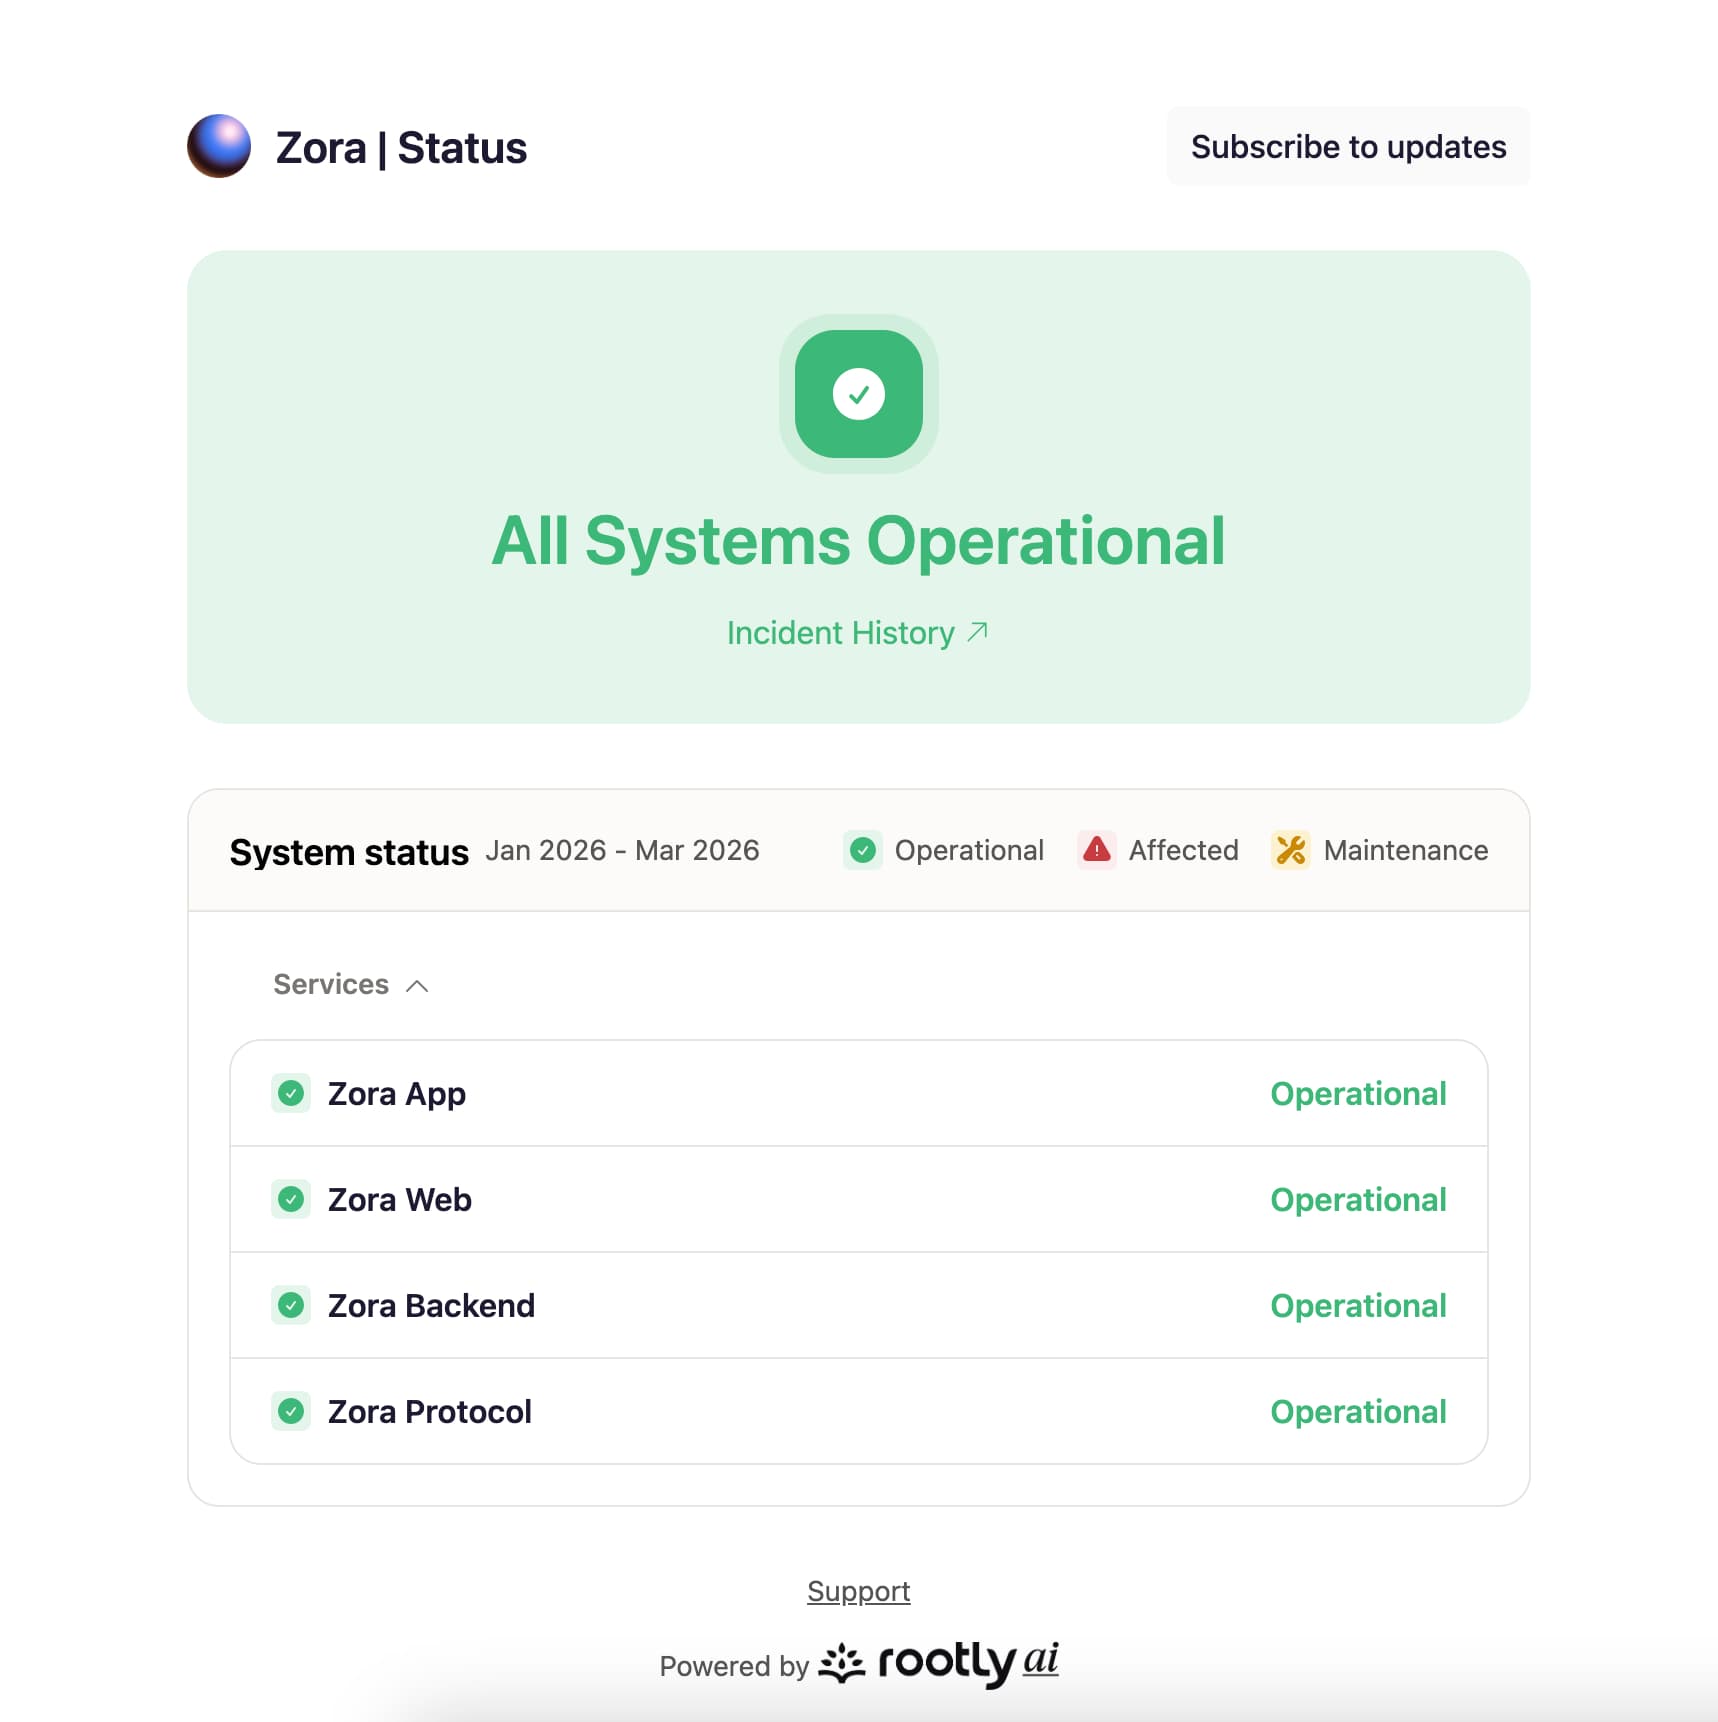Click the Zora Web status check icon
1718x1722 pixels.
coord(291,1199)
